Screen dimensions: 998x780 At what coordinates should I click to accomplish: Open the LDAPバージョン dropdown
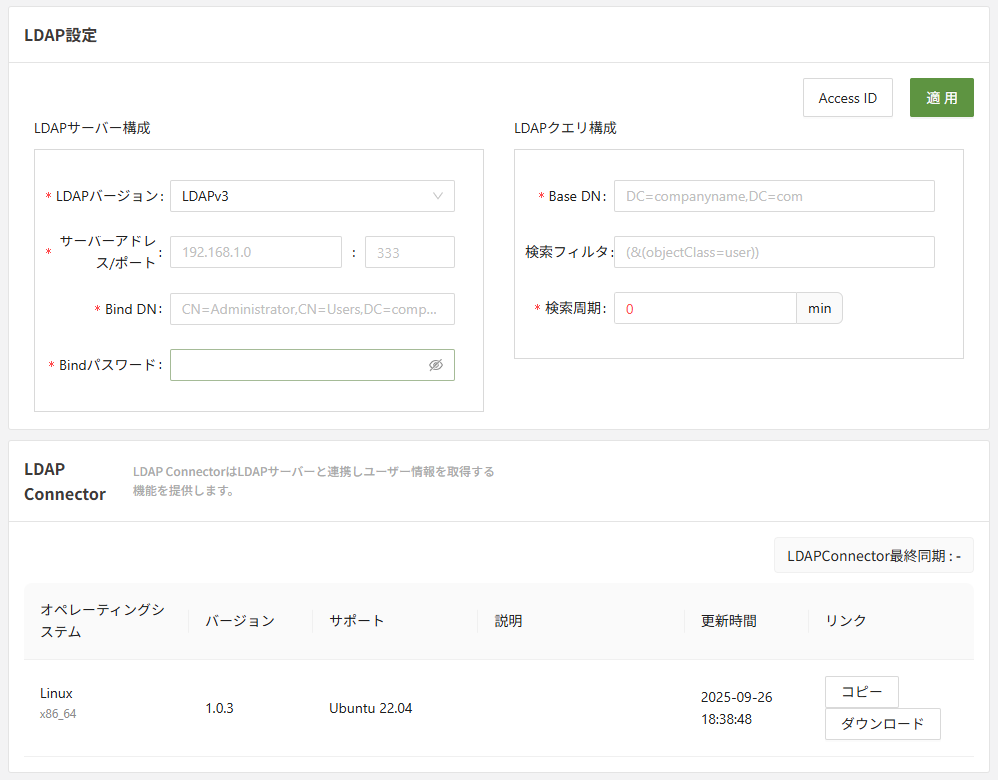point(312,196)
